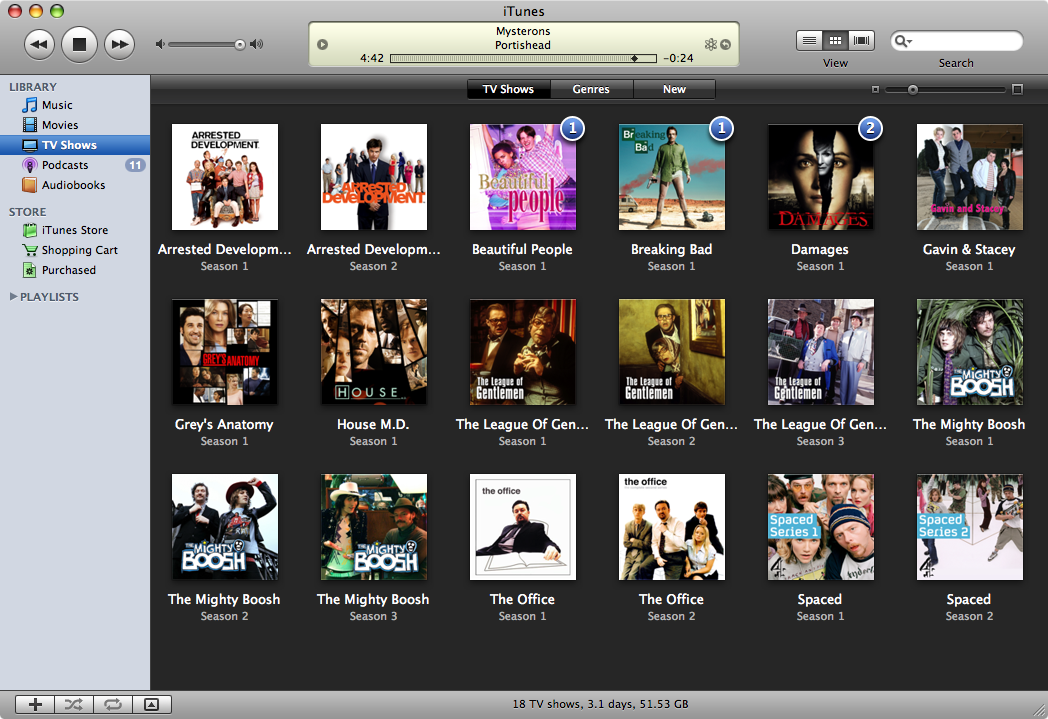Open the search magnifier dropdown
This screenshot has height=719, width=1048.
(x=903, y=41)
